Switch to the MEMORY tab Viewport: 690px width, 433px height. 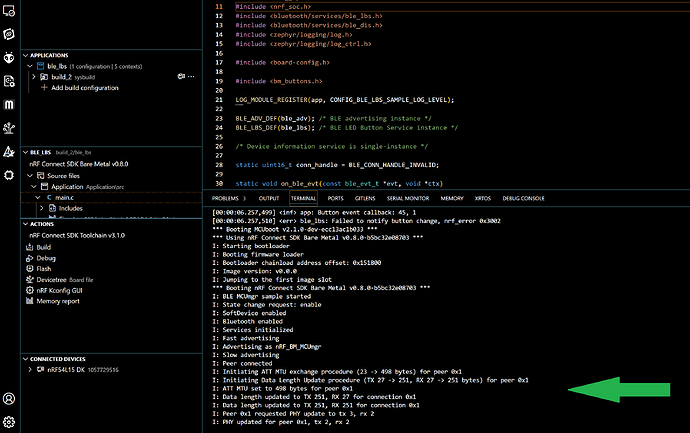click(452, 198)
